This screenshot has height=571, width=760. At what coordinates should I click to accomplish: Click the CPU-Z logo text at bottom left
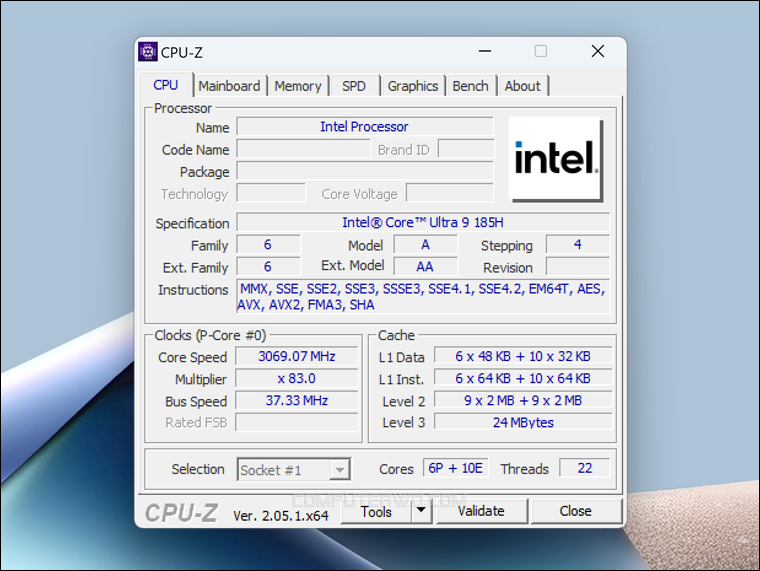181,513
